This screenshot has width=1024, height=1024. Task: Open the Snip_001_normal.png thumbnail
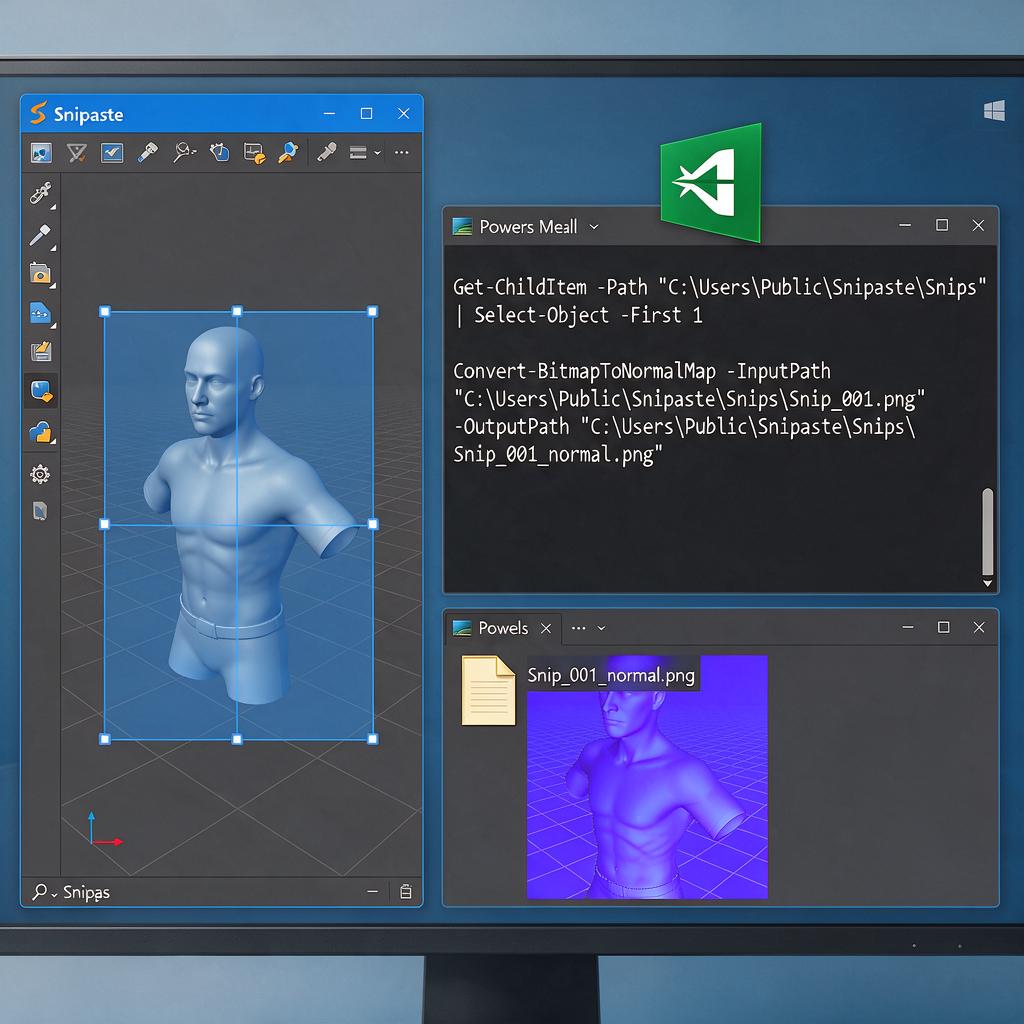pos(647,777)
